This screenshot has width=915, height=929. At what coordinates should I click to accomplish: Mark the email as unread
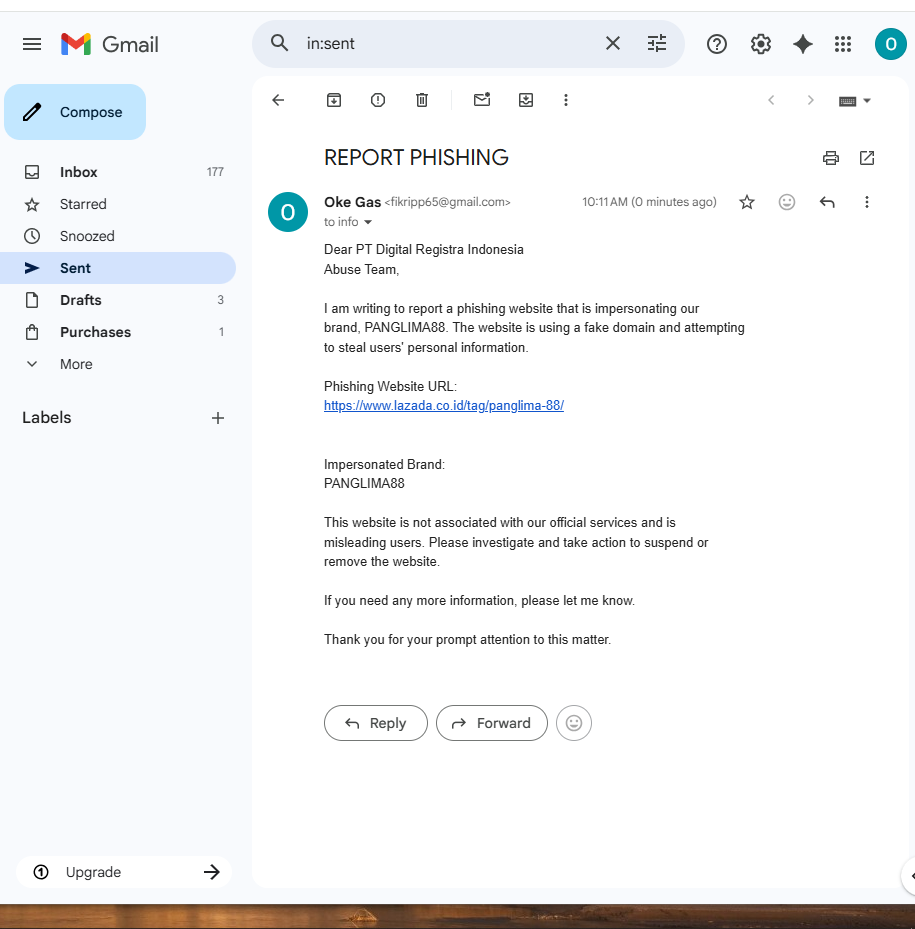[x=482, y=100]
